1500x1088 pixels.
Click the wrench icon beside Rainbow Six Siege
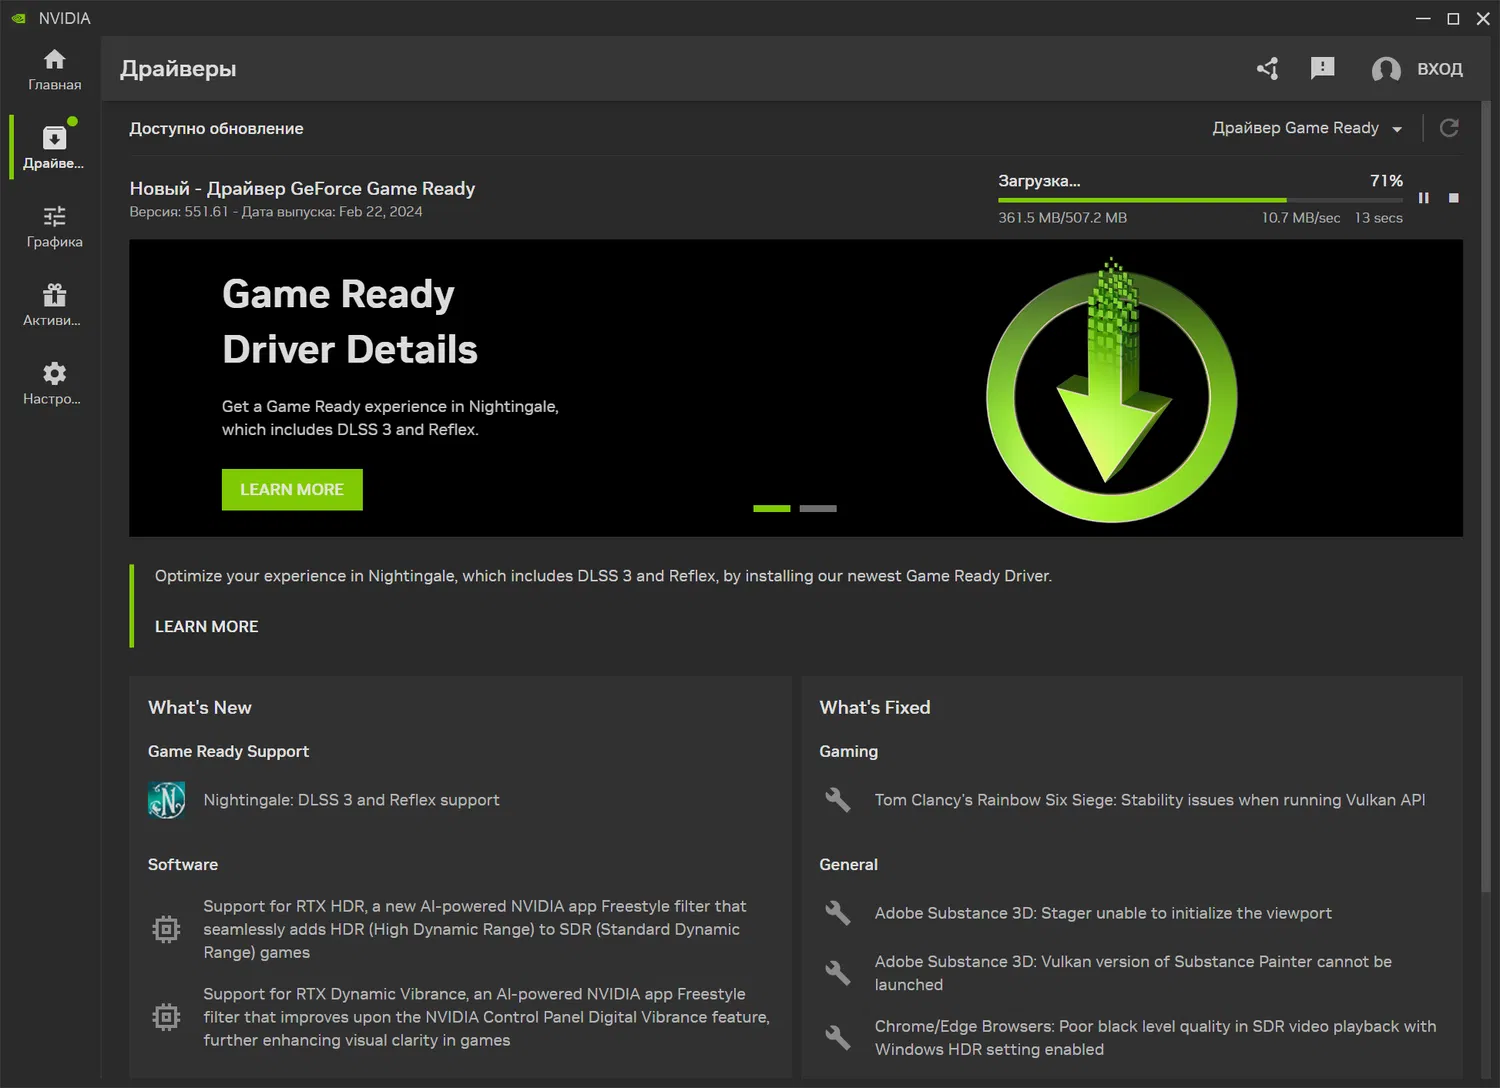coord(837,800)
